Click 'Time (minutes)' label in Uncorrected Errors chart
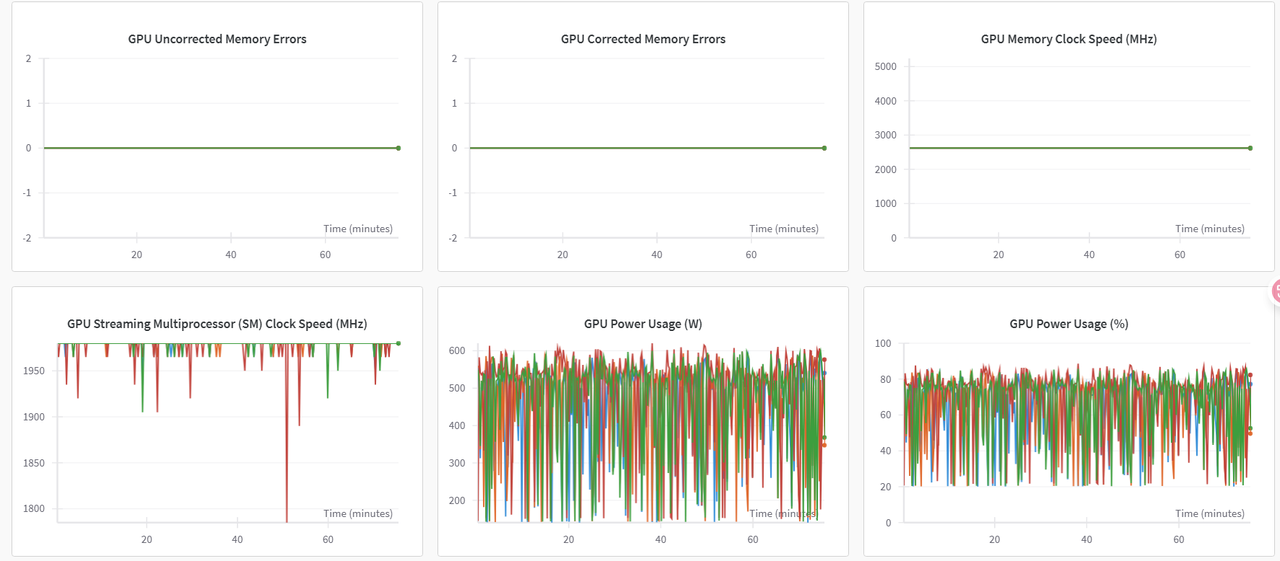This screenshot has height=561, width=1280. coord(358,229)
